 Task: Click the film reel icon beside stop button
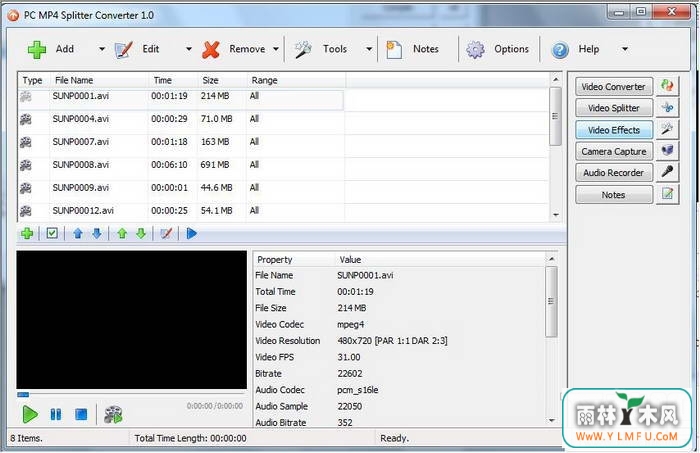click(x=113, y=415)
